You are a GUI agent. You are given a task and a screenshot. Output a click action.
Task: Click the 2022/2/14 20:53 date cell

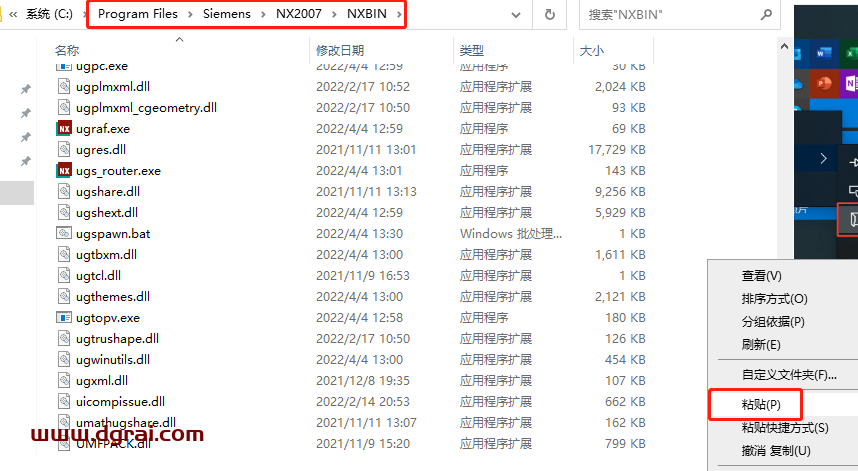point(363,402)
